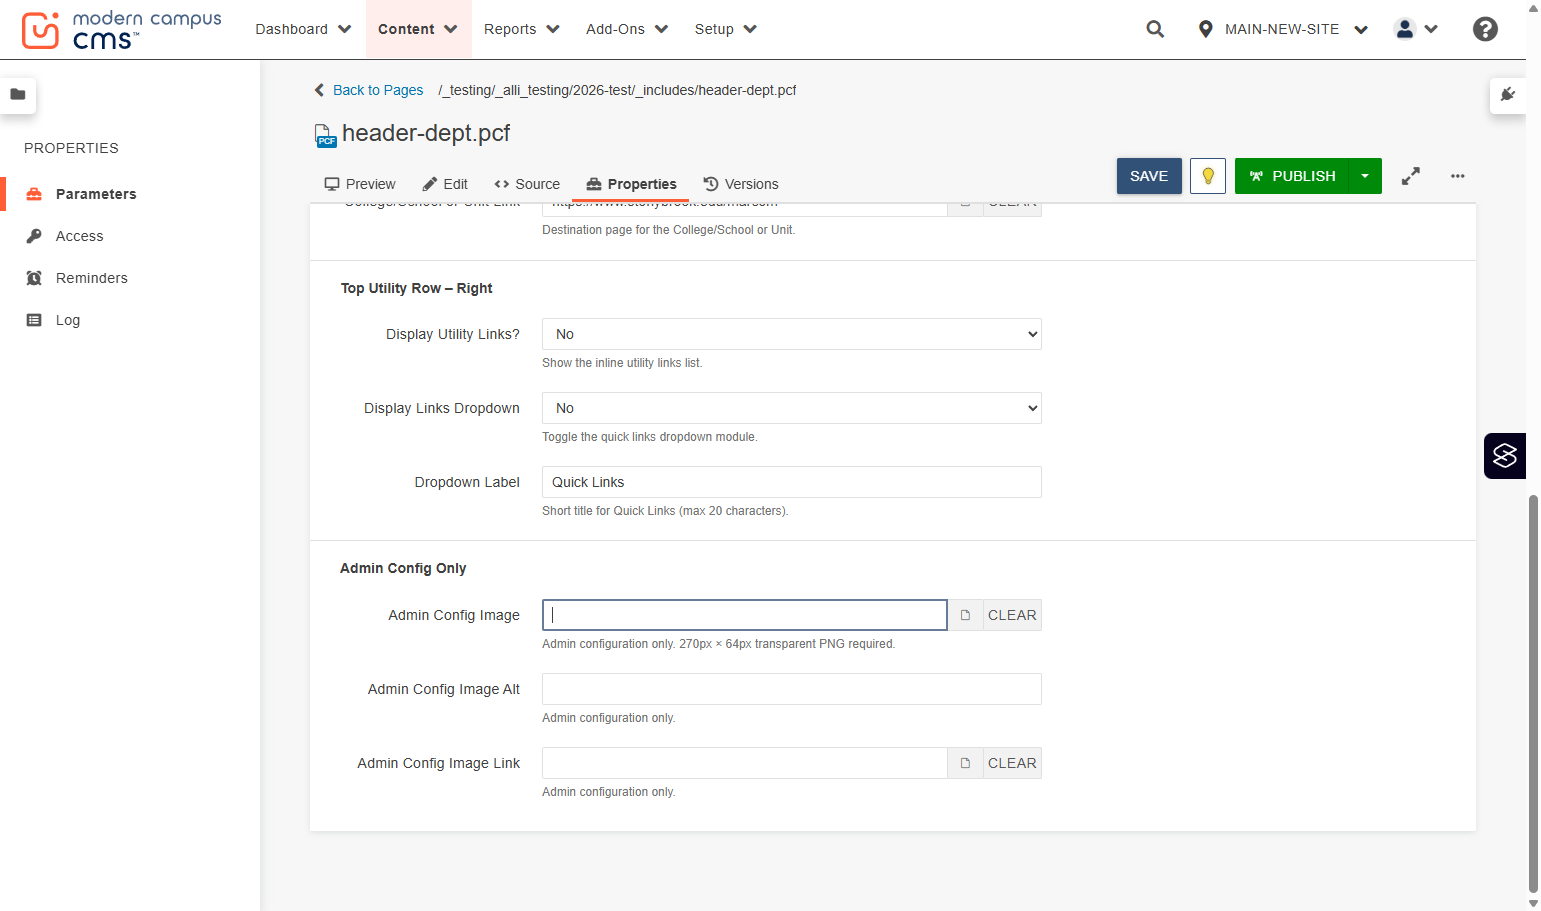Open the gadgets plug icon
The height and width of the screenshot is (911, 1541).
1508,95
